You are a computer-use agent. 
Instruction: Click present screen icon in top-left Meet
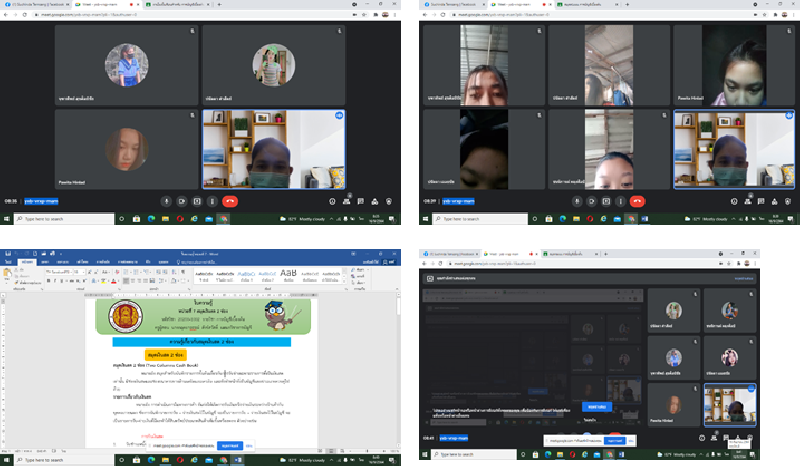coord(197,200)
